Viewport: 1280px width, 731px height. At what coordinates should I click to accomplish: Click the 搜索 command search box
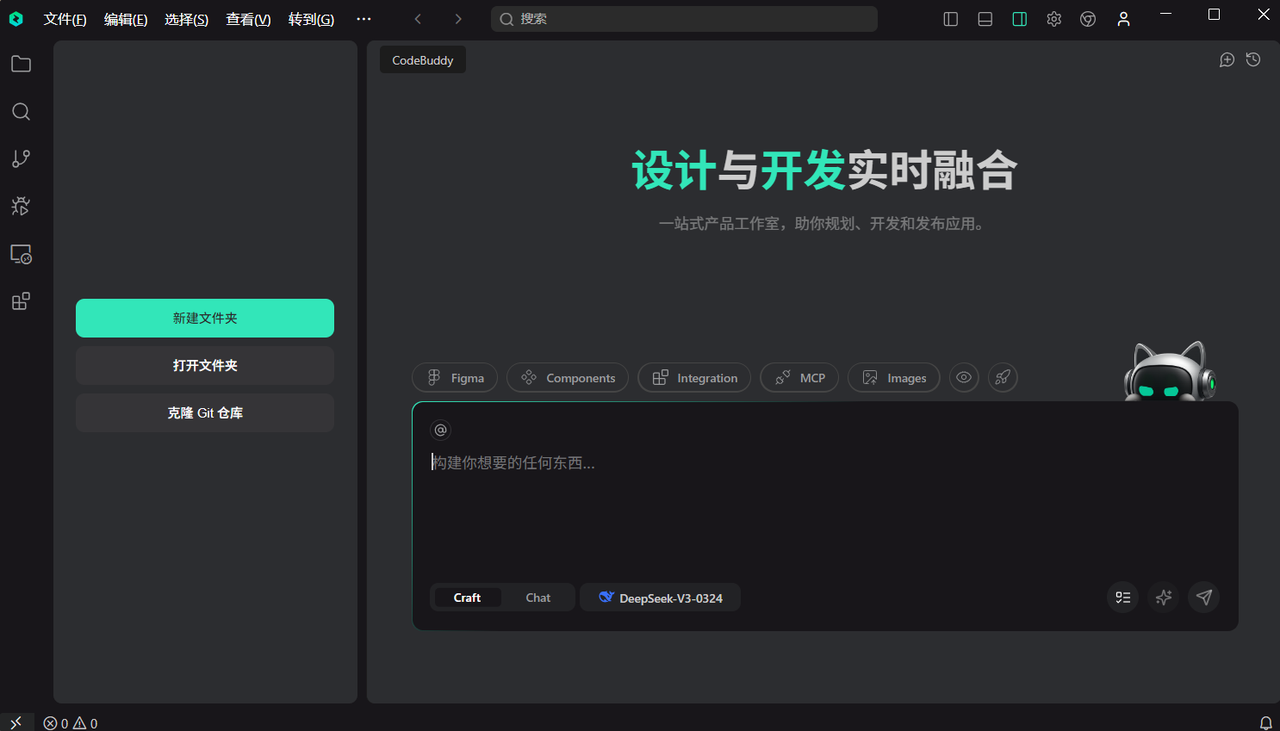point(684,19)
